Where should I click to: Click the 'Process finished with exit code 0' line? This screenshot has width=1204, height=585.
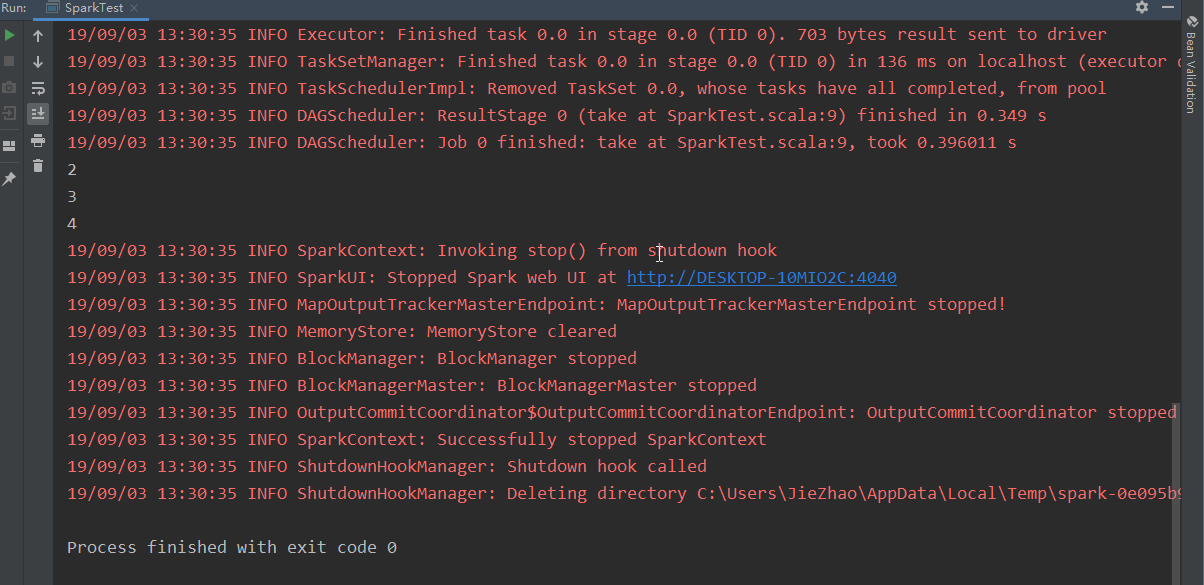[231, 547]
